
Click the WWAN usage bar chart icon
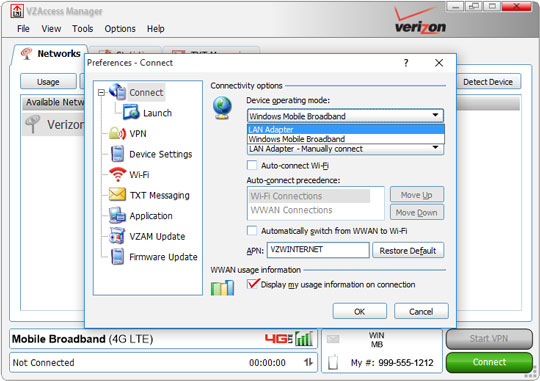(222, 288)
